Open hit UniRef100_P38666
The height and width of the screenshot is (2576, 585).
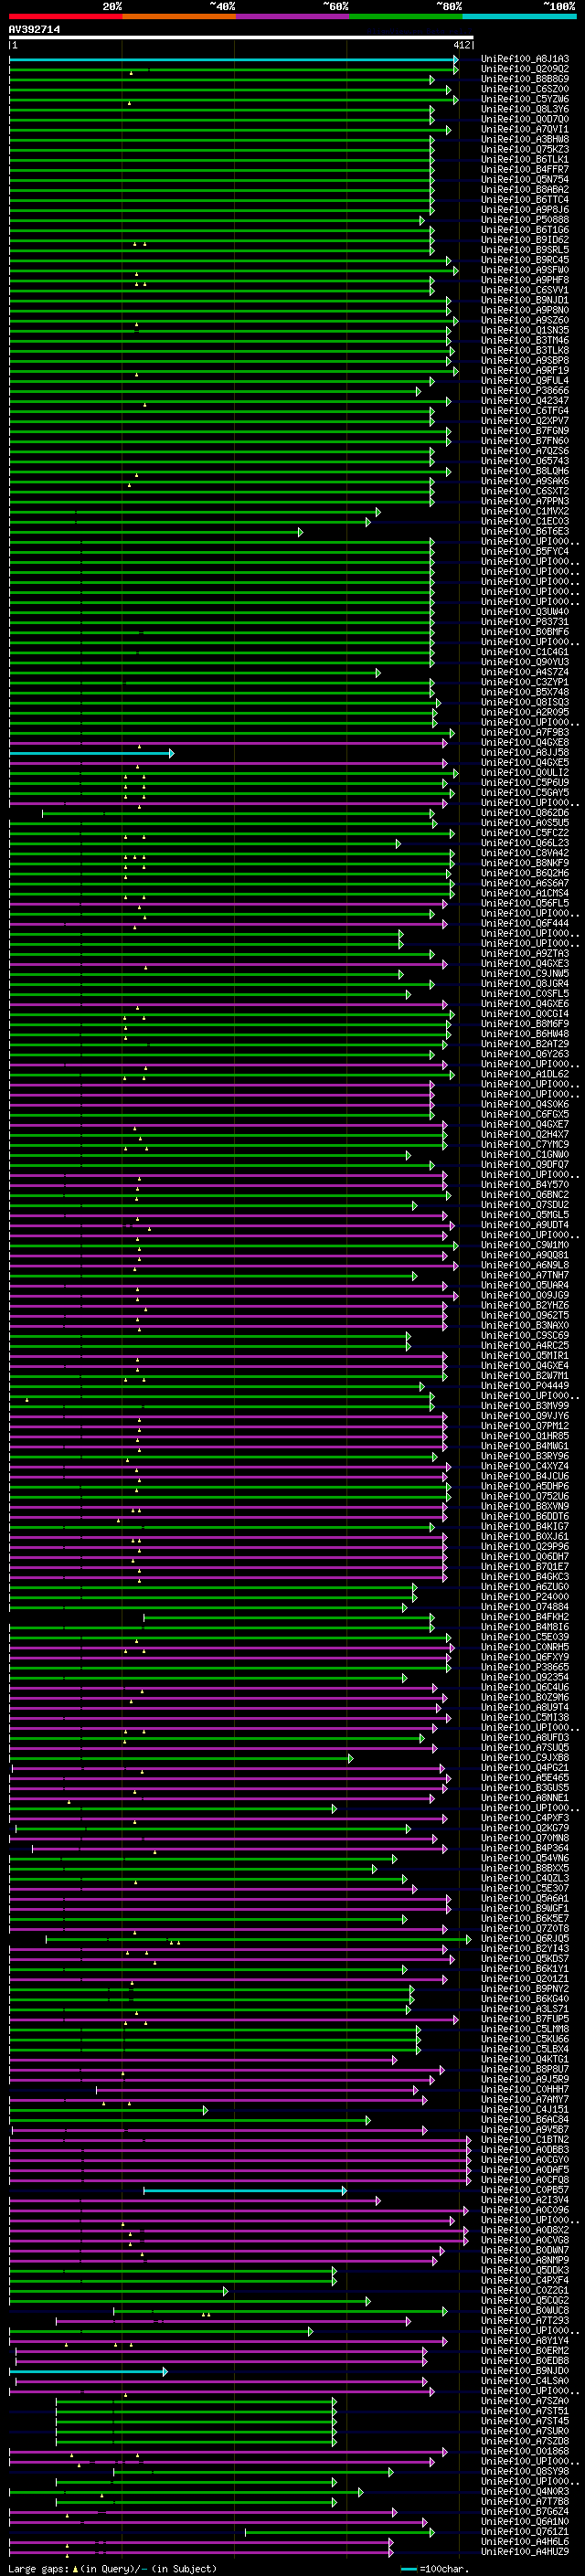525,391
